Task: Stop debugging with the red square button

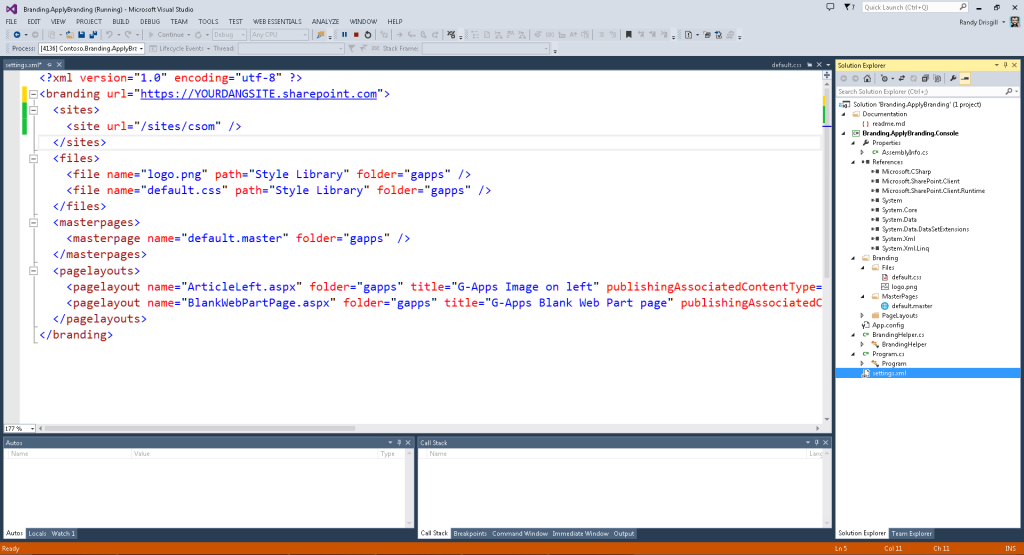Action: pos(356,35)
